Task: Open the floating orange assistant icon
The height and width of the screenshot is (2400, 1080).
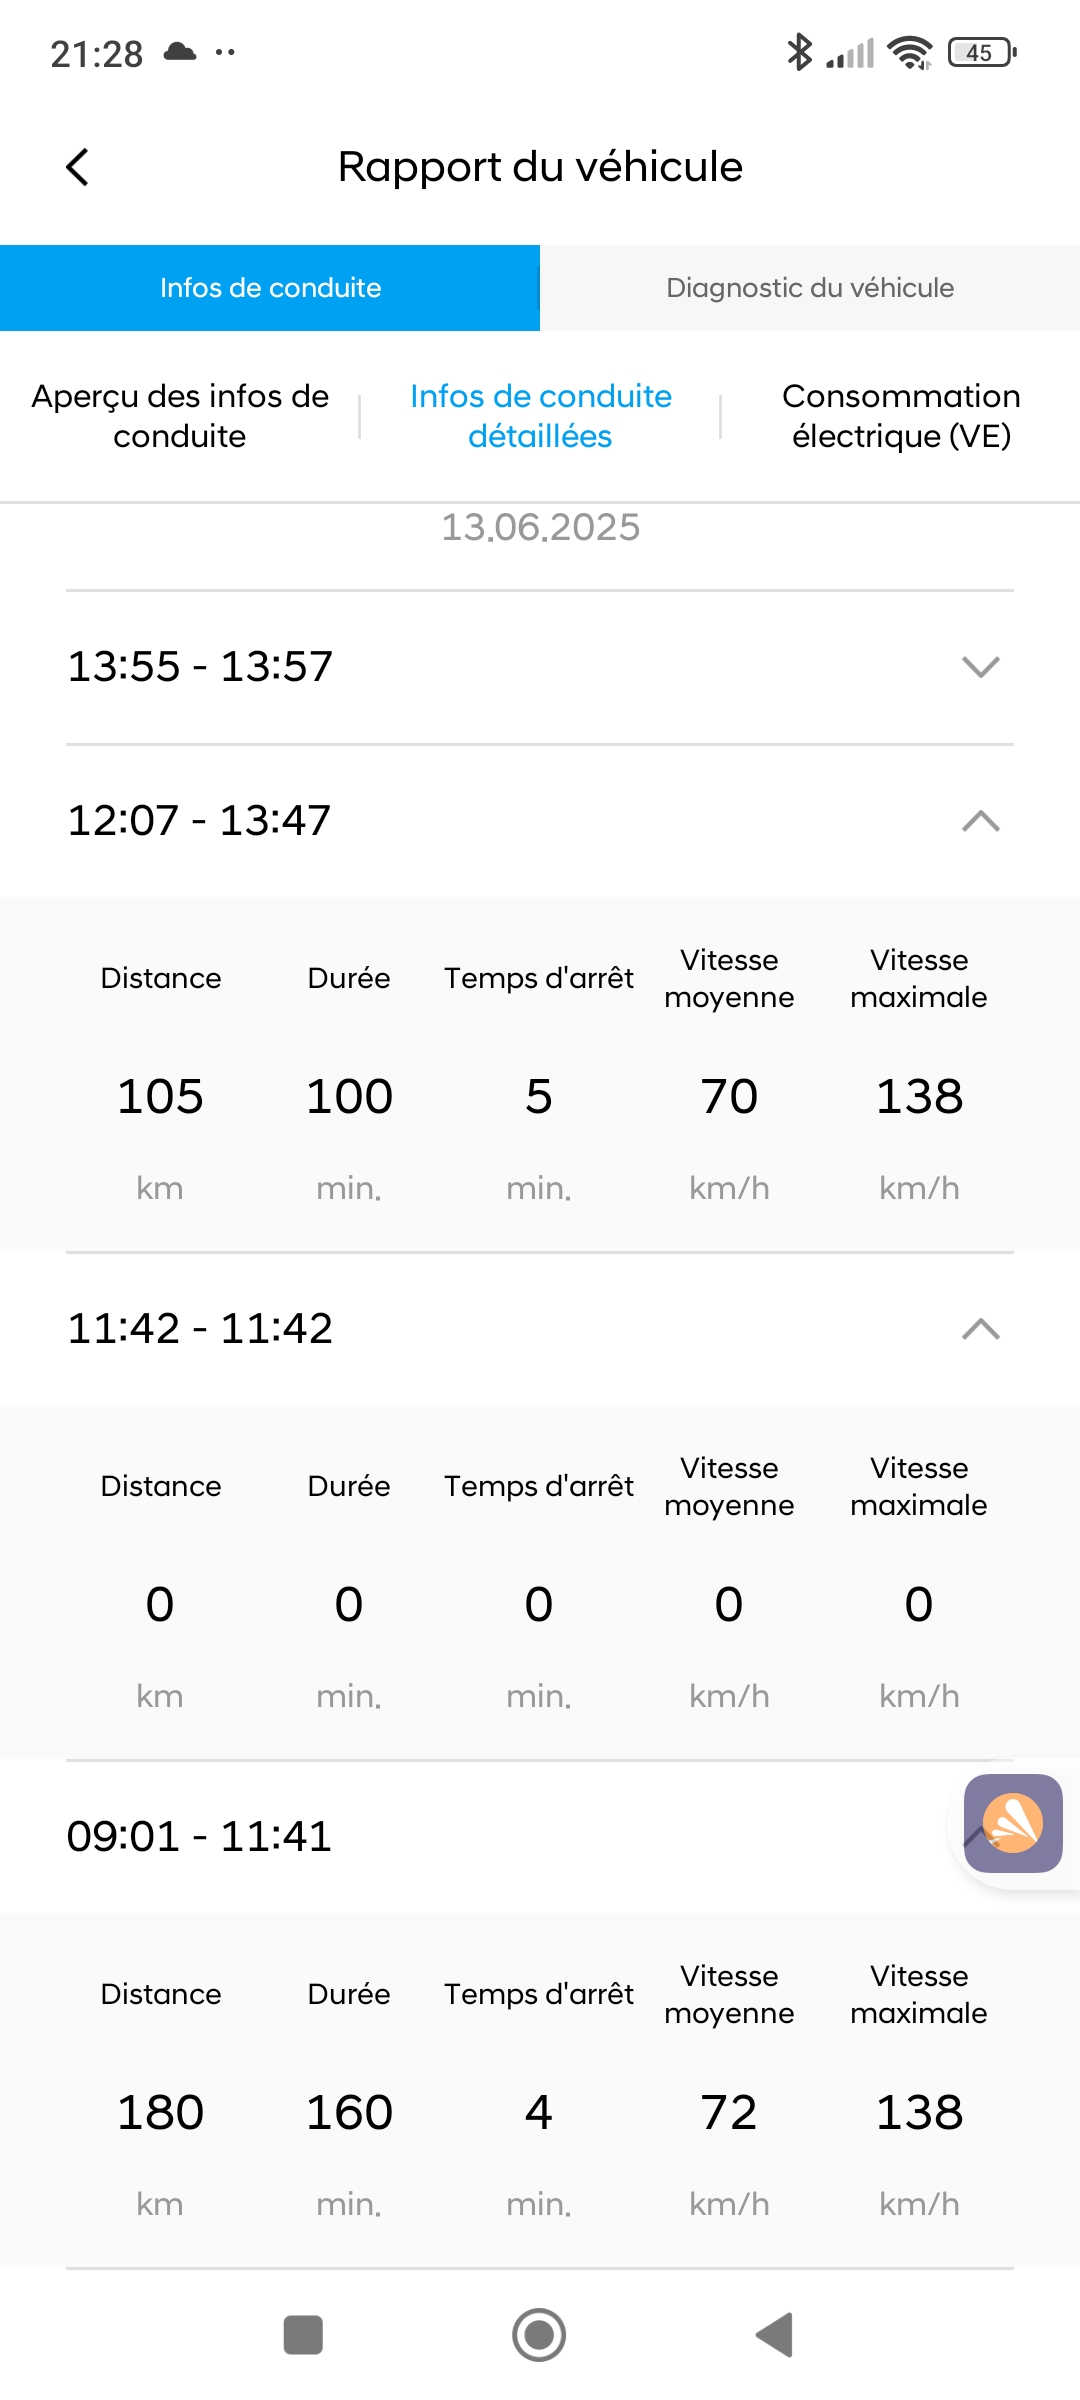Action: pos(1012,1823)
